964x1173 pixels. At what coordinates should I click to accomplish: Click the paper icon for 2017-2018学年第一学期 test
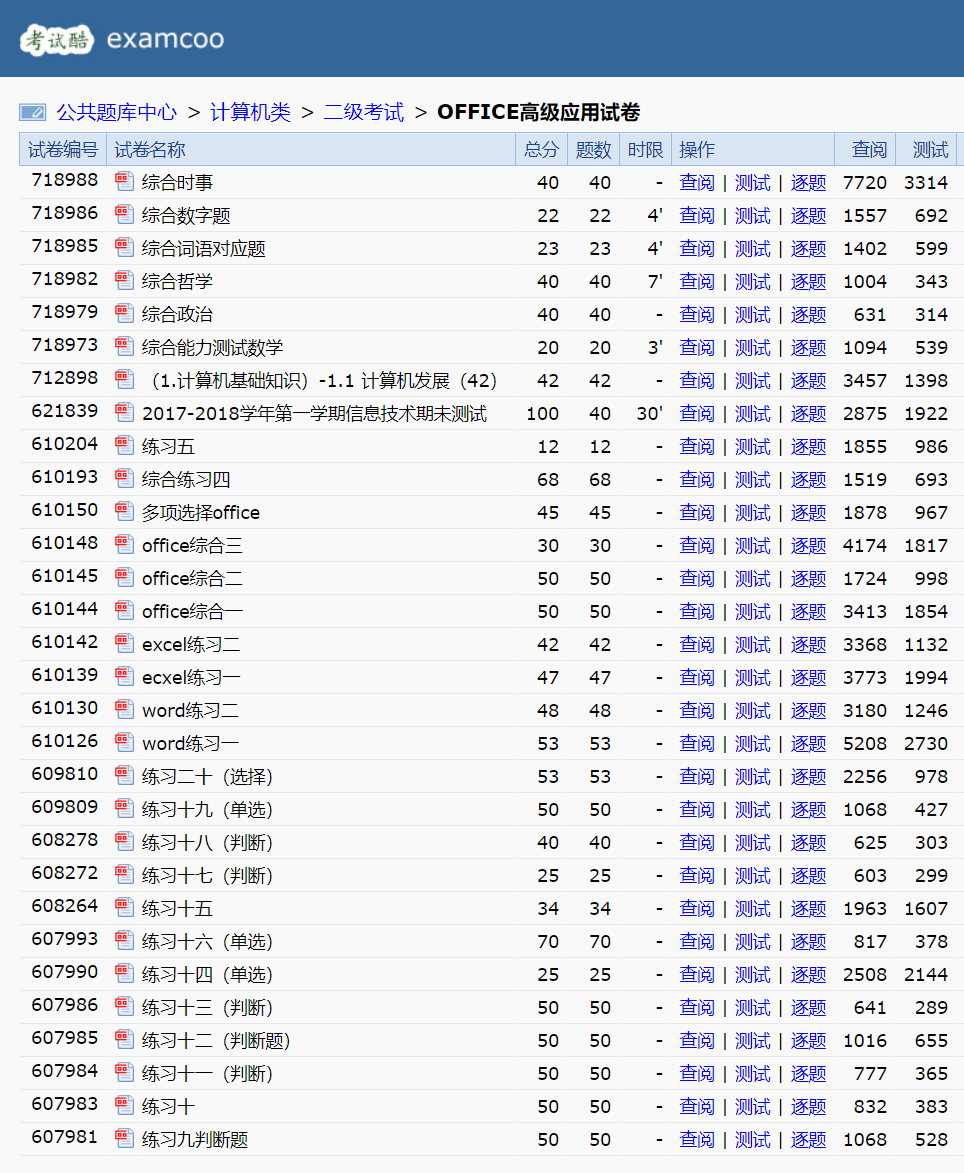[124, 413]
